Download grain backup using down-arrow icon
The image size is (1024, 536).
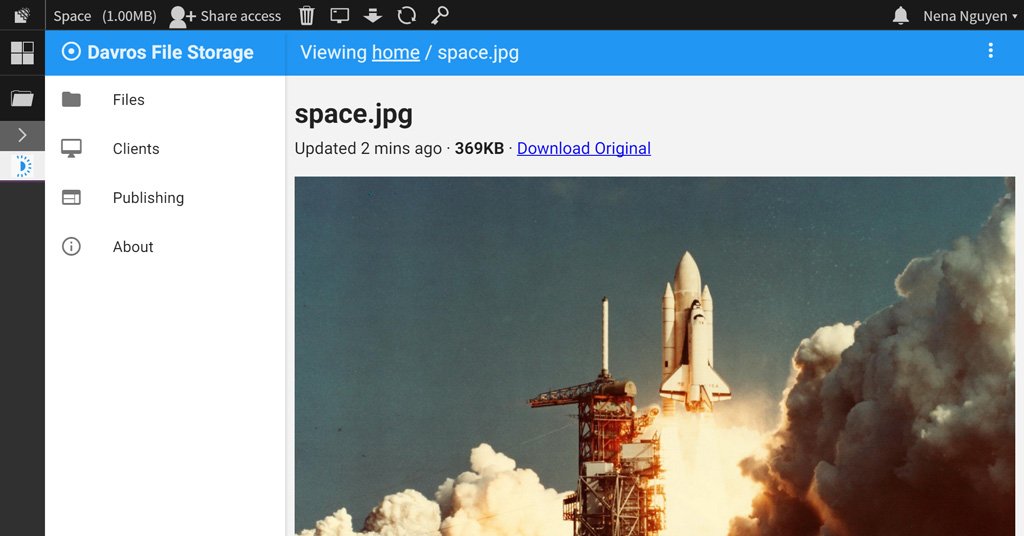373,15
